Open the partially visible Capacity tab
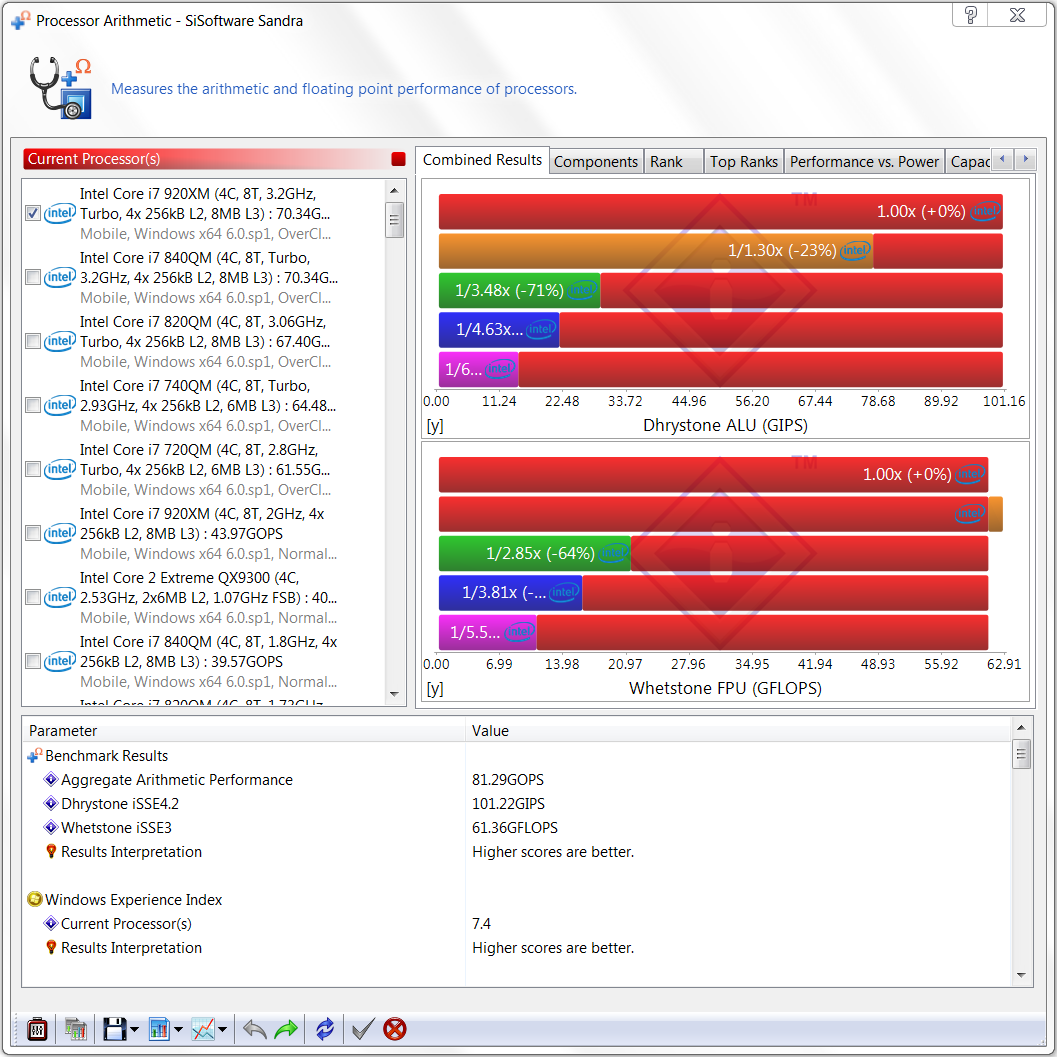 [969, 162]
